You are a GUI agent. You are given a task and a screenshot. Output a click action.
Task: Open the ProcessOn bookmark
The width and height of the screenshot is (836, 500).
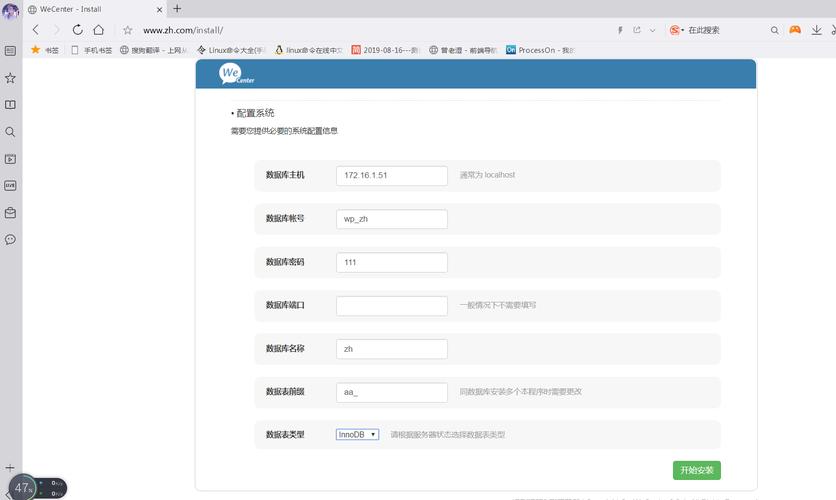click(541, 50)
